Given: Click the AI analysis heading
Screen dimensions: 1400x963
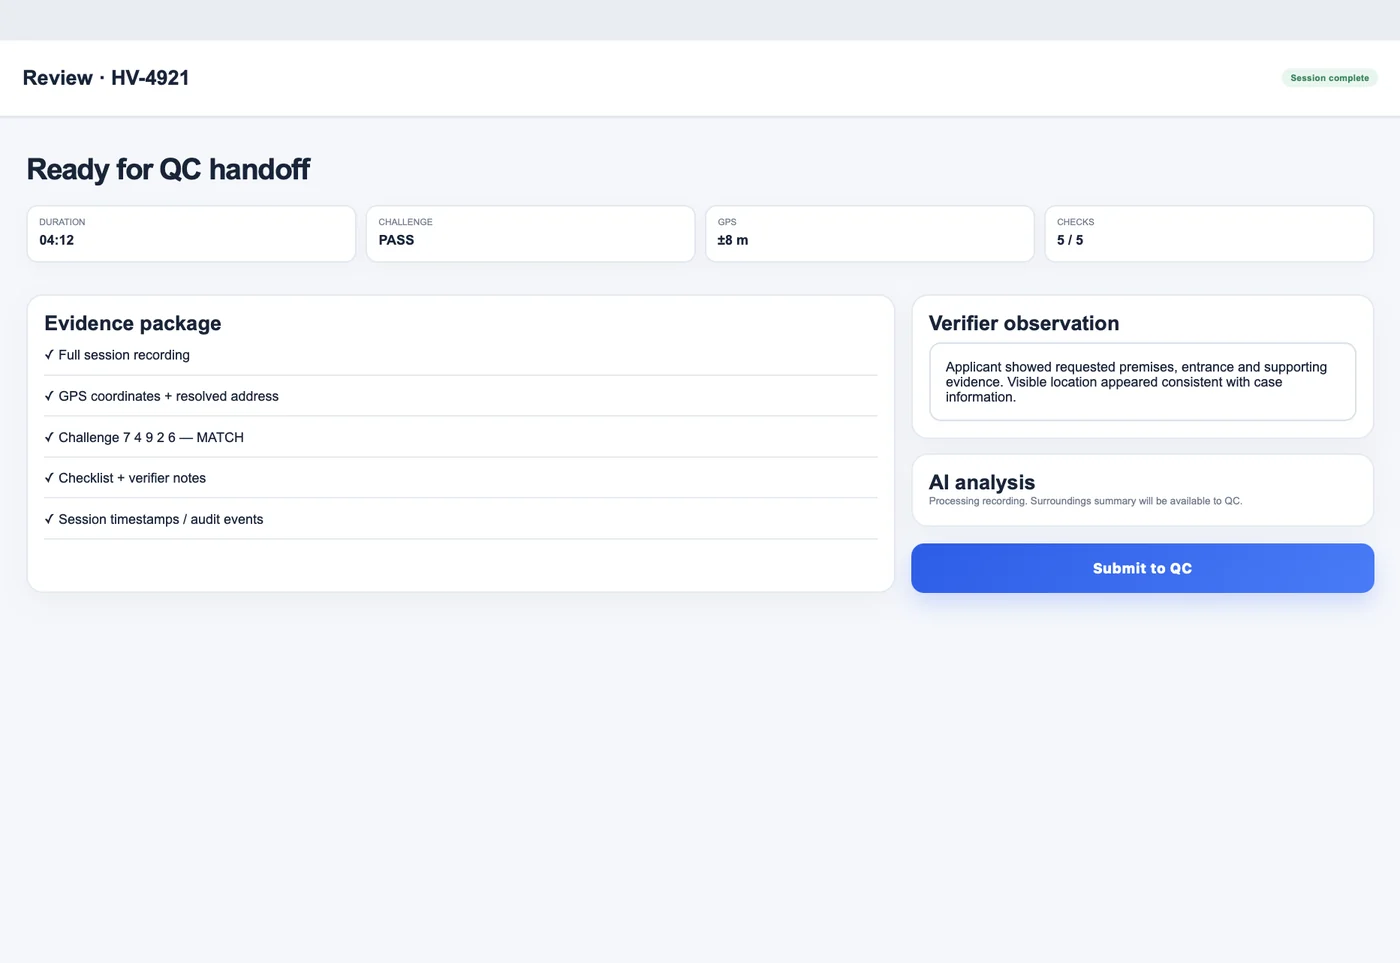Looking at the screenshot, I should (982, 482).
